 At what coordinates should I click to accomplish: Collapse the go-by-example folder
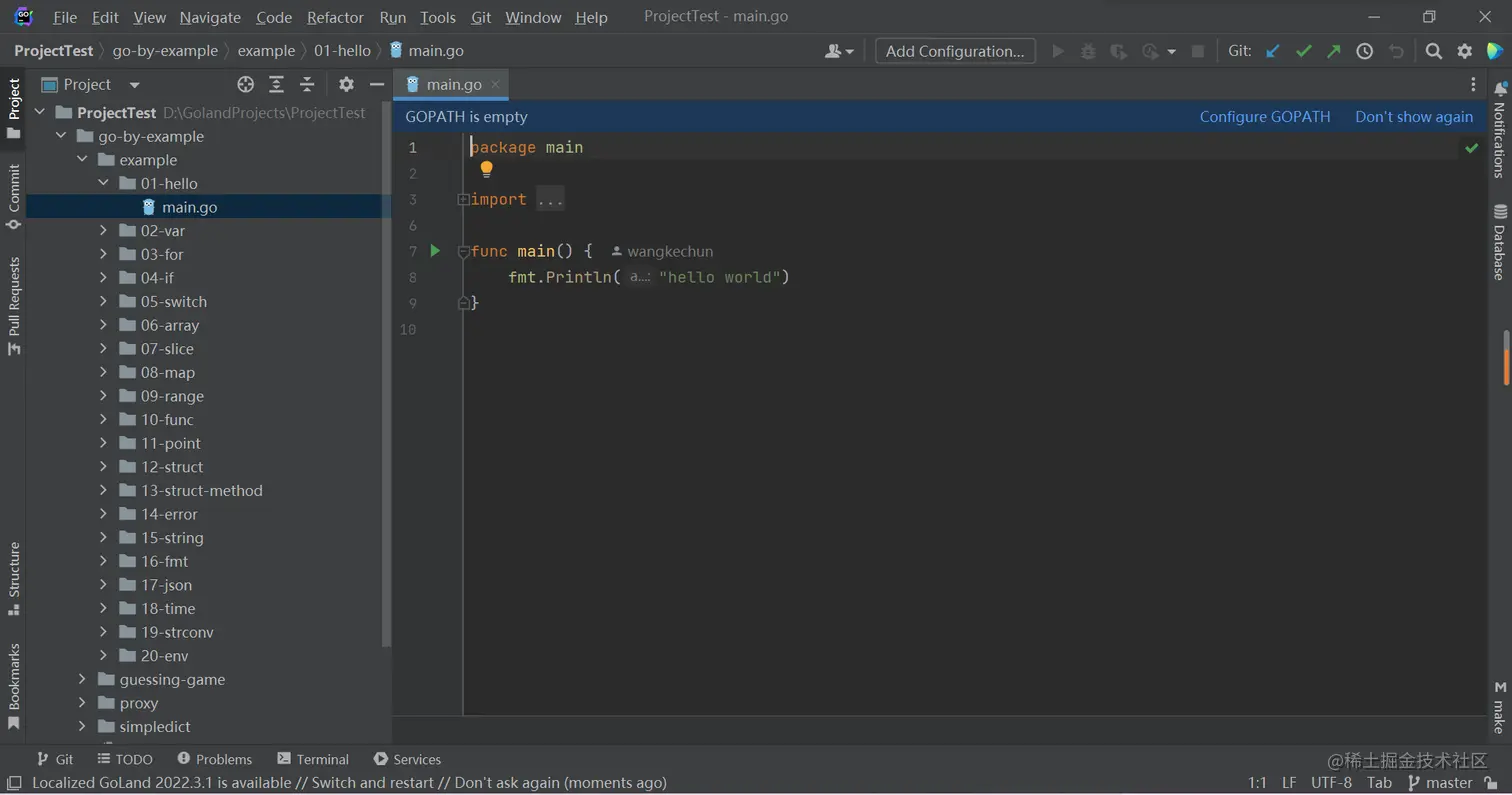click(61, 137)
